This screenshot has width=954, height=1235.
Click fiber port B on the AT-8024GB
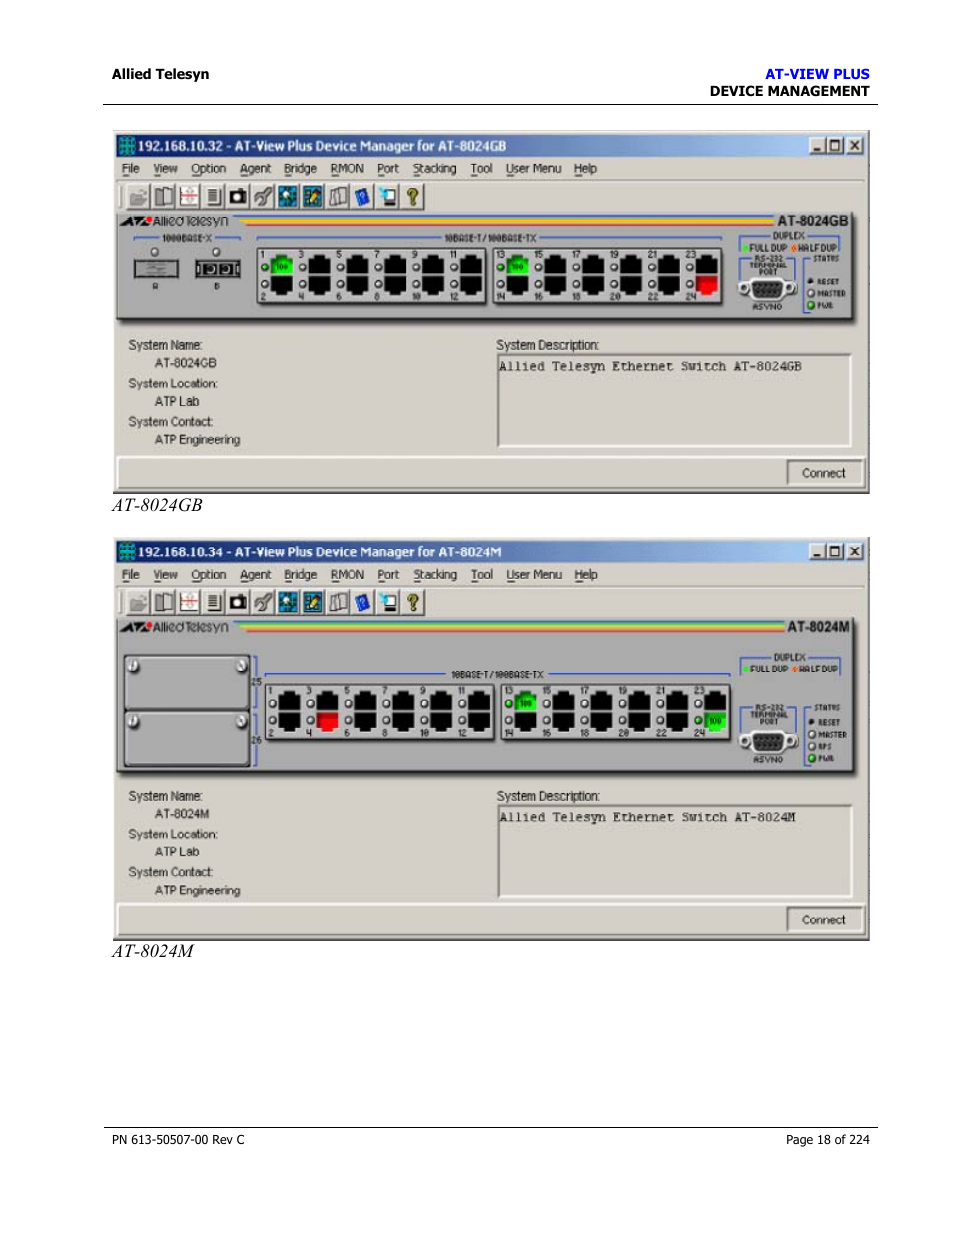[217, 269]
